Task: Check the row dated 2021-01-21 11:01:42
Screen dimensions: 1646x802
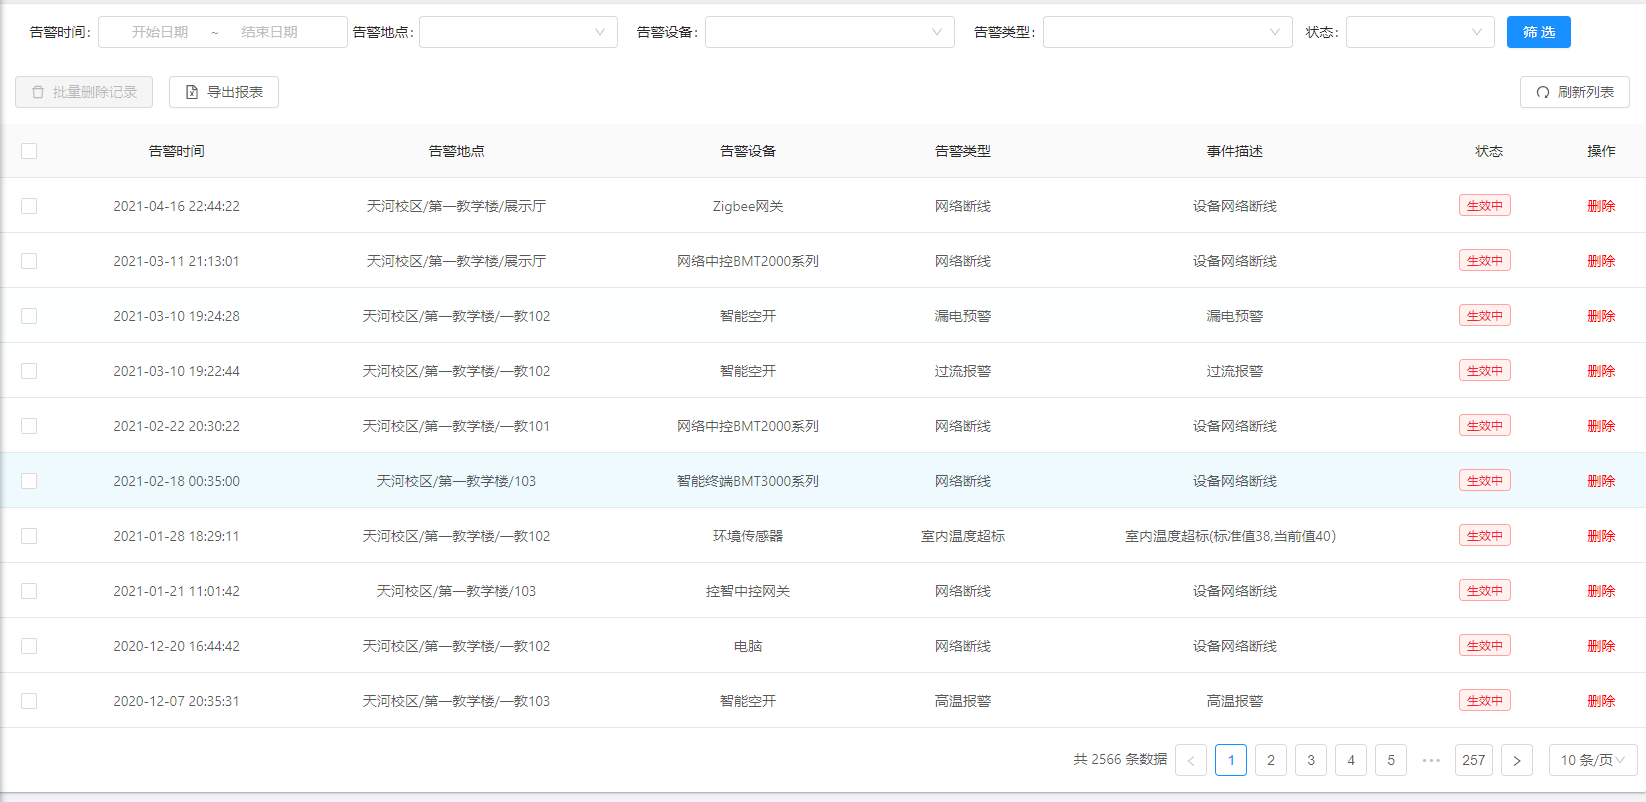Action: 29,591
